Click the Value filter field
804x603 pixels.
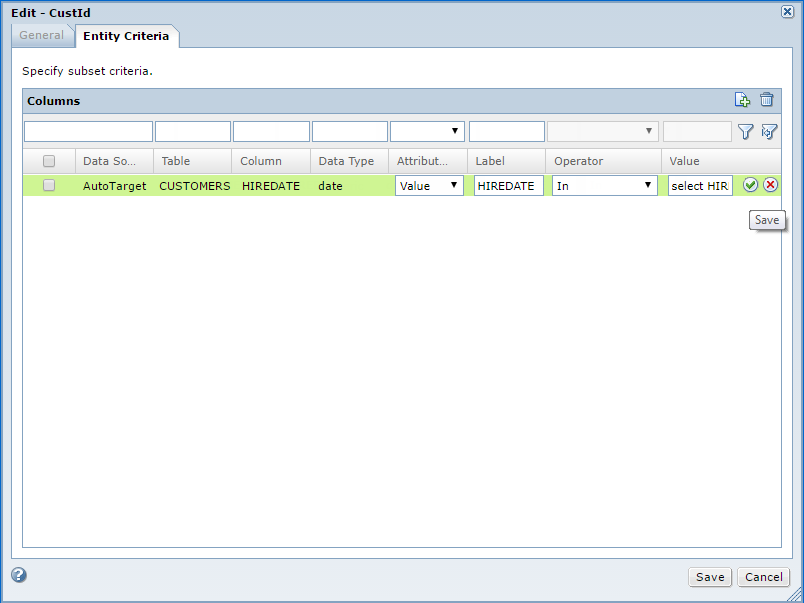697,131
